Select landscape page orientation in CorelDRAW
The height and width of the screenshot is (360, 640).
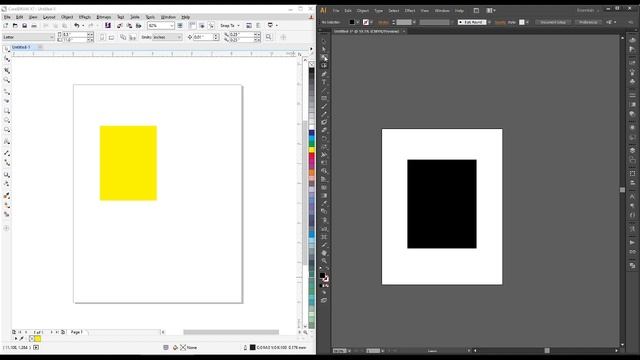(111, 37)
